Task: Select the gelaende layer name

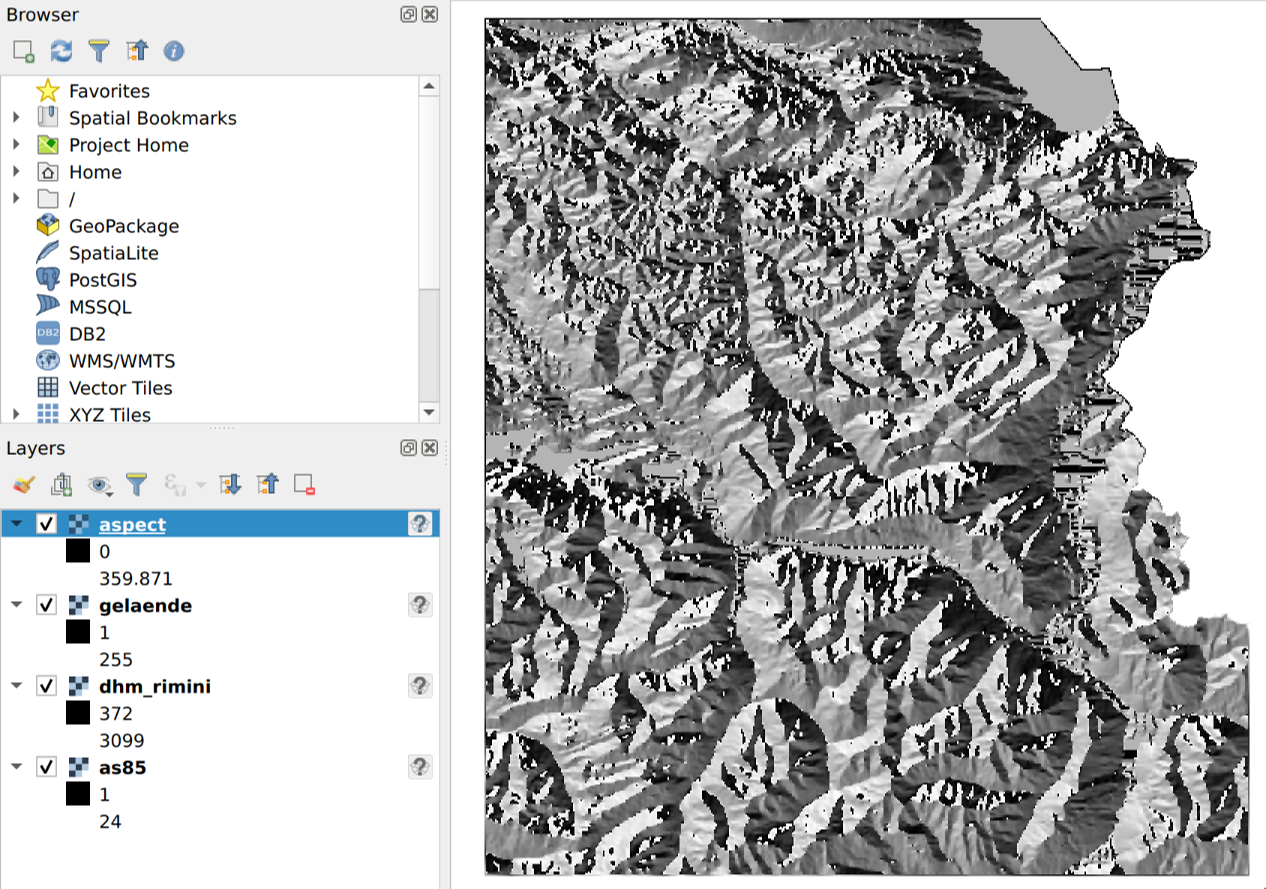Action: pos(145,605)
